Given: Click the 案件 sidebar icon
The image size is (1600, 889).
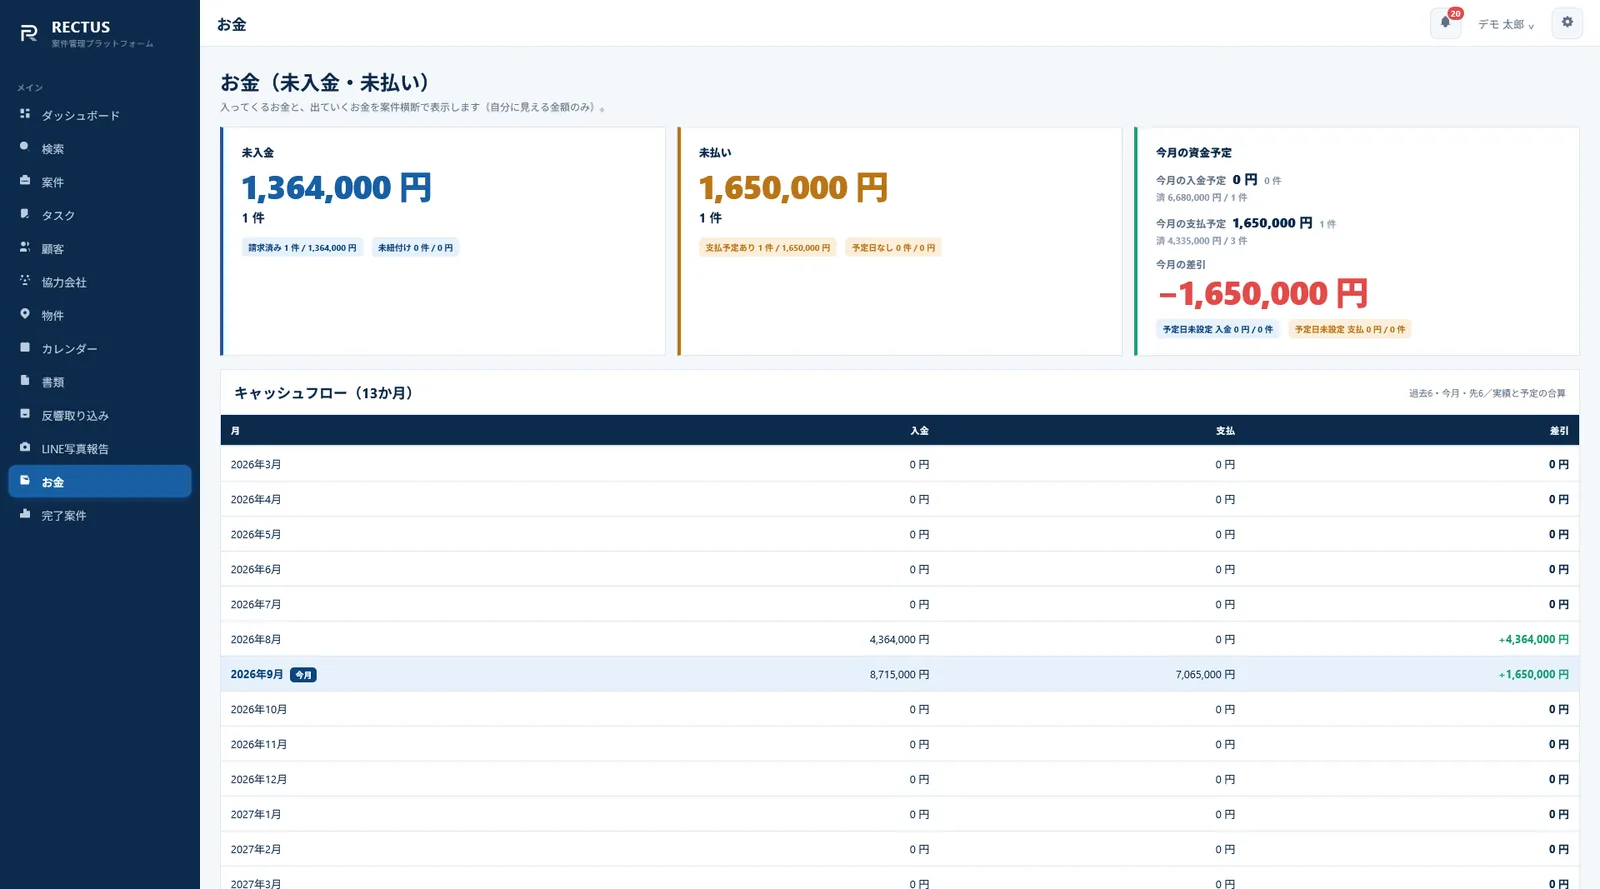Looking at the screenshot, I should (x=25, y=181).
